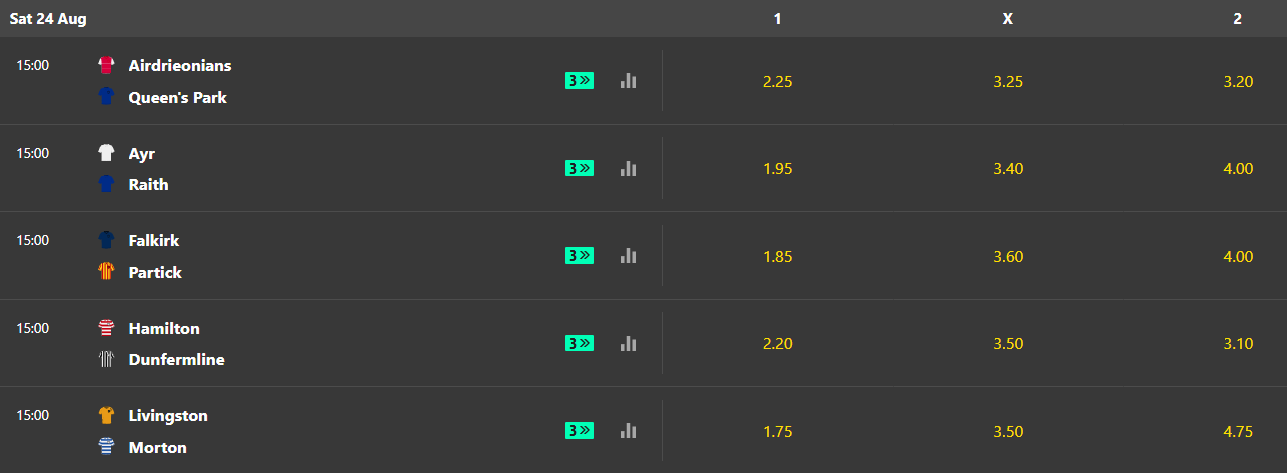The height and width of the screenshot is (473, 1287).
Task: Open stats chart for Airdrieonians vs Queen's Park
Action: point(628,81)
